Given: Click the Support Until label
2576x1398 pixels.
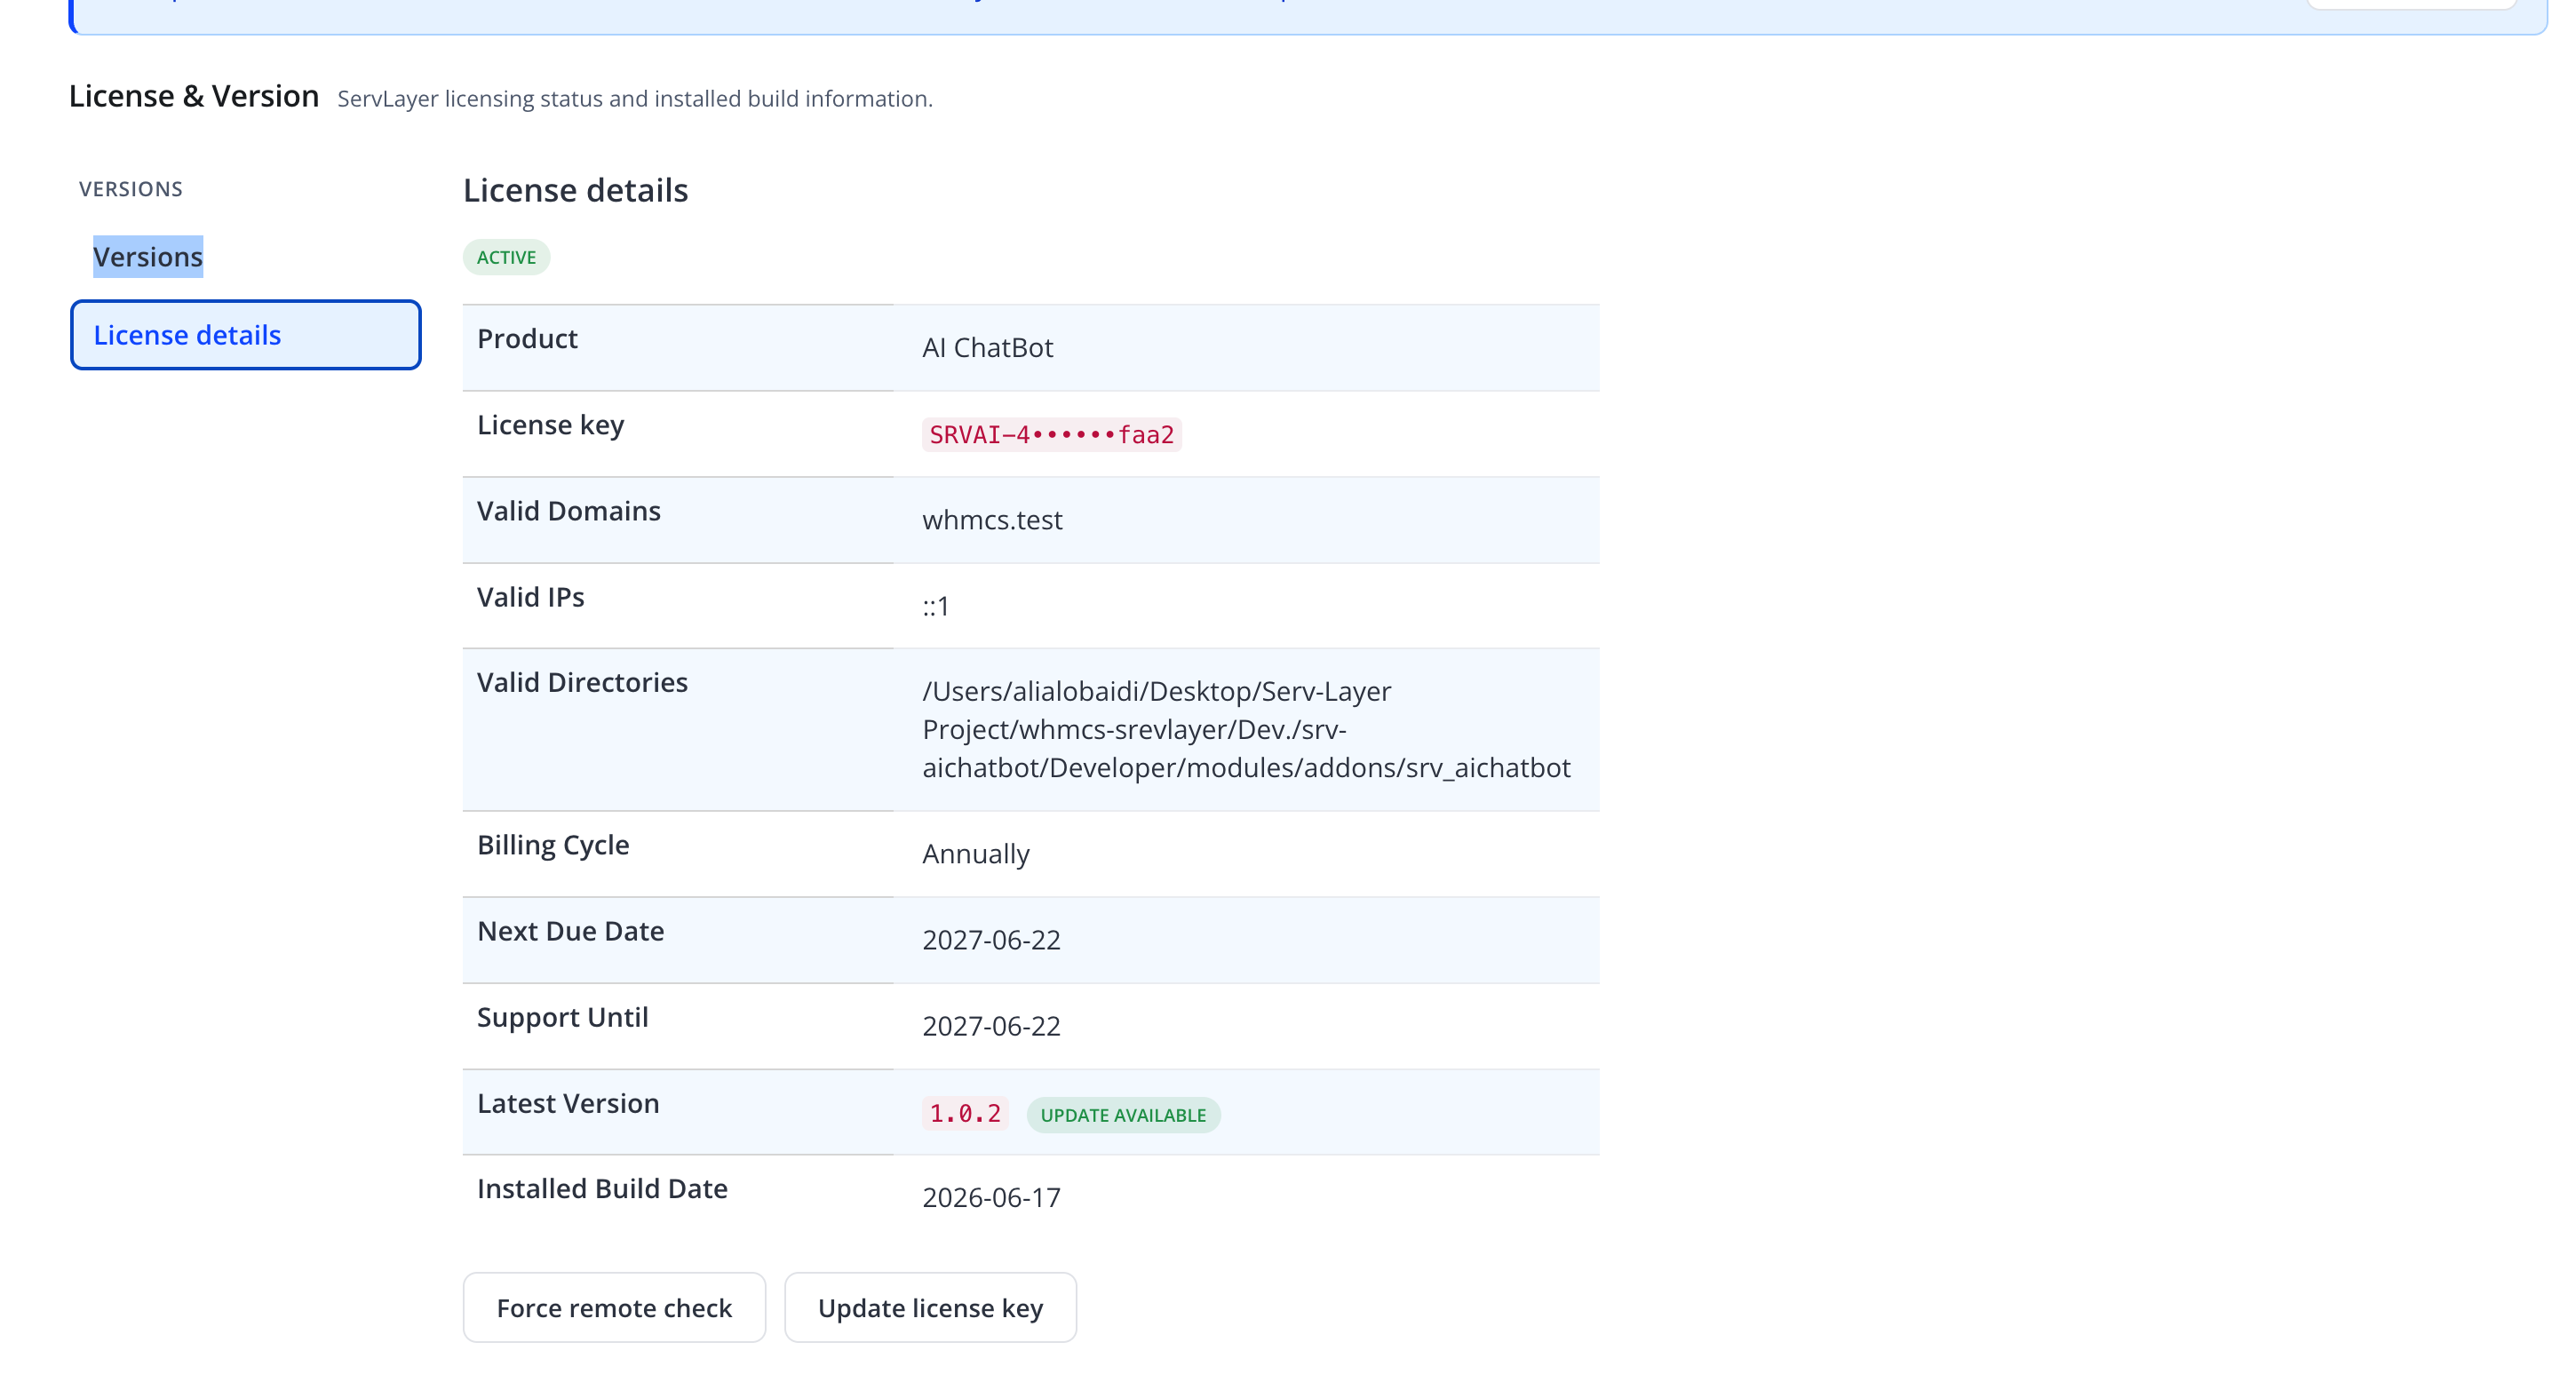Looking at the screenshot, I should click(x=562, y=1017).
